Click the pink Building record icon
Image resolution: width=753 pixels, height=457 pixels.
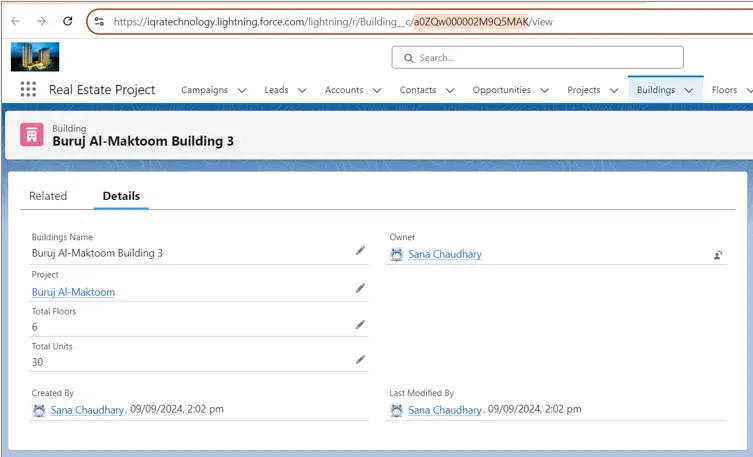point(32,134)
